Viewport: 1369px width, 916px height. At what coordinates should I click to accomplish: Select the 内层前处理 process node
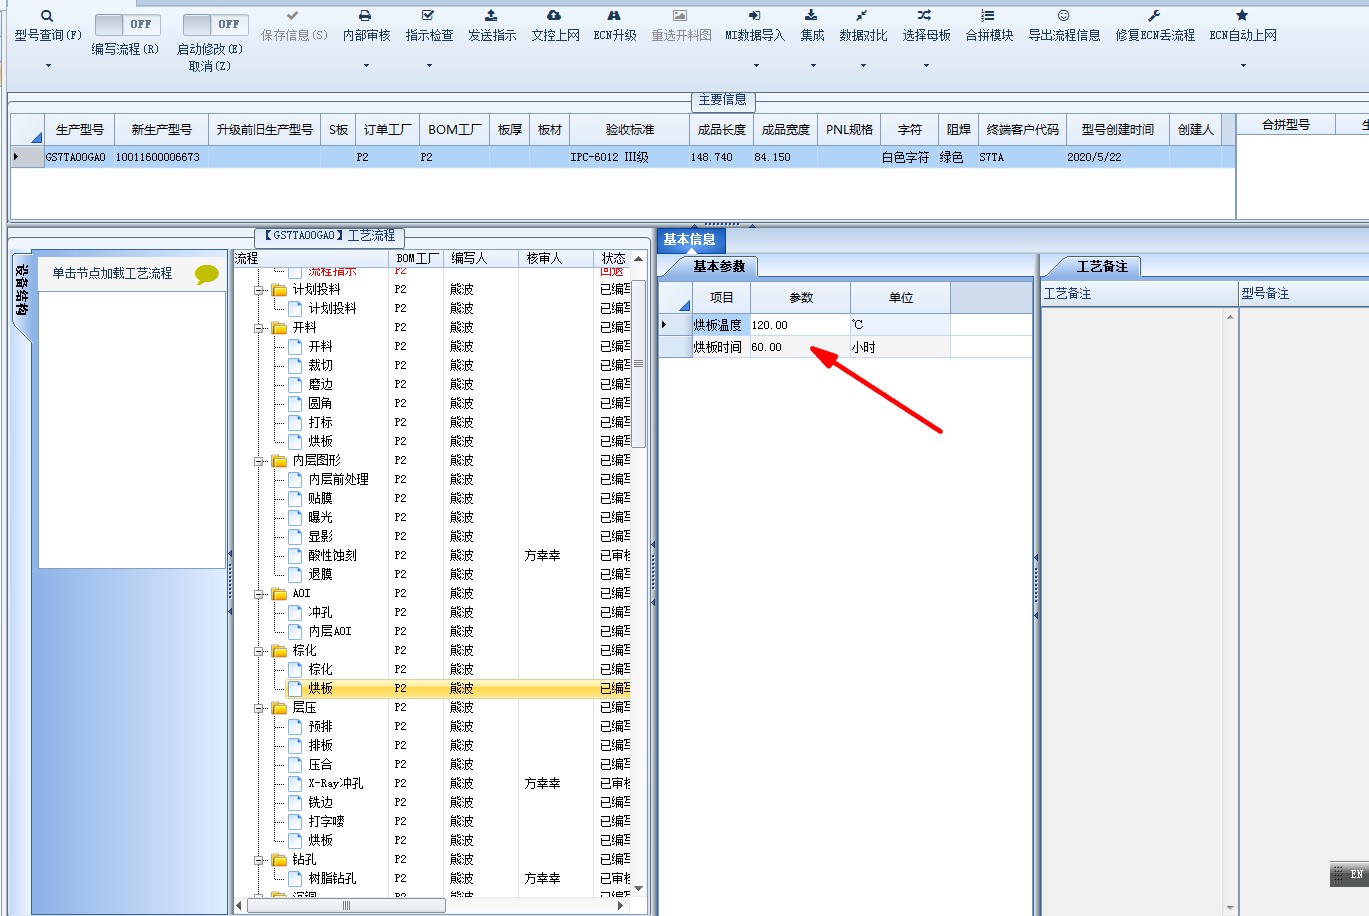pos(338,480)
